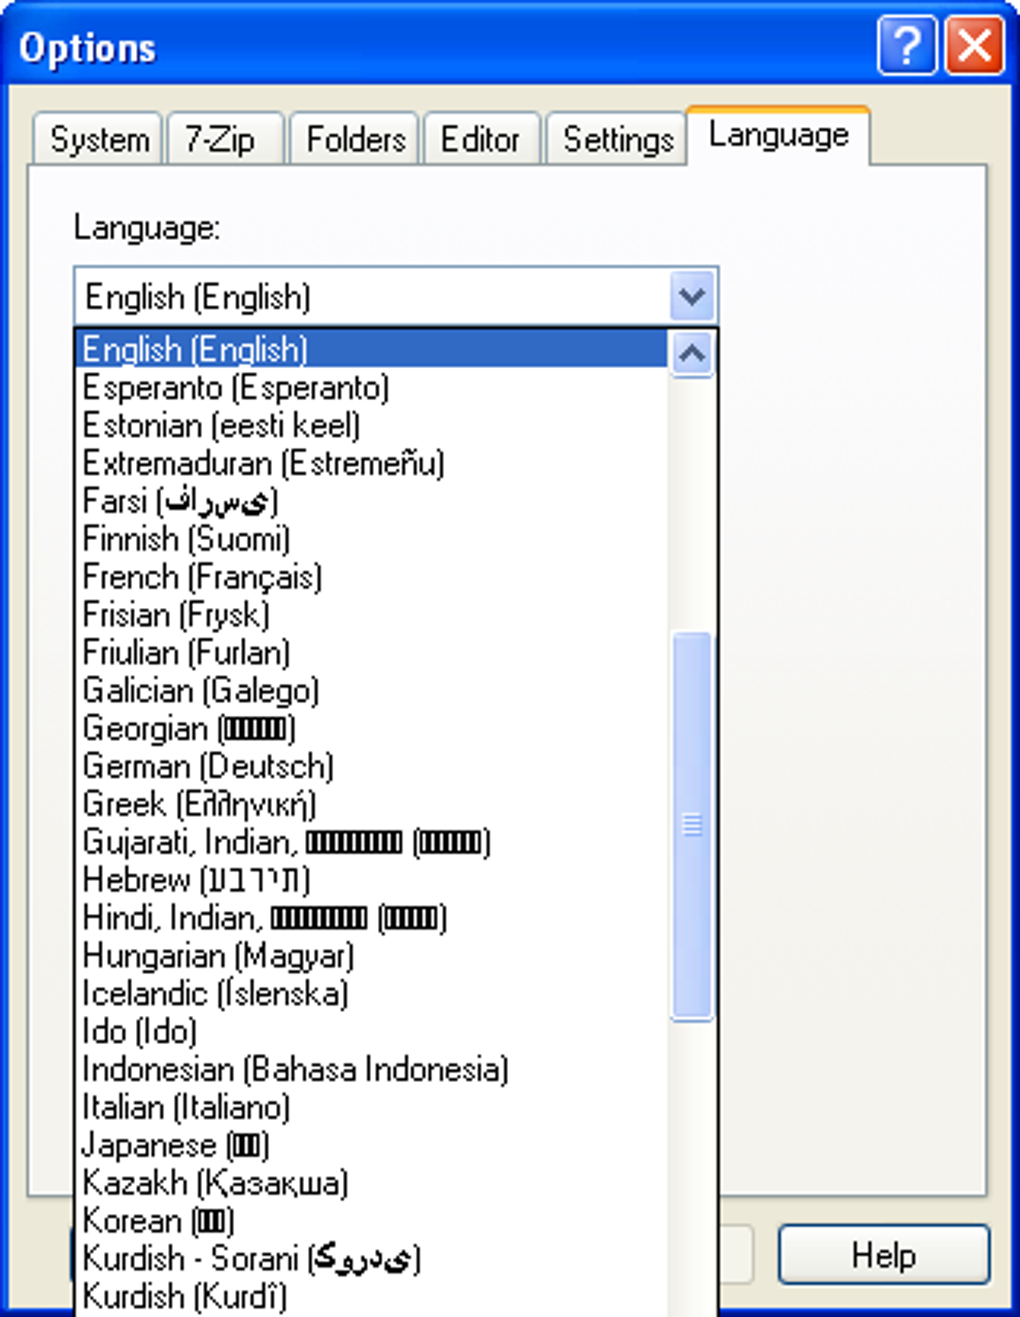Pick the Gujarati, Indian entry
Viewport: 1020px width, 1317px height.
pos(371,843)
